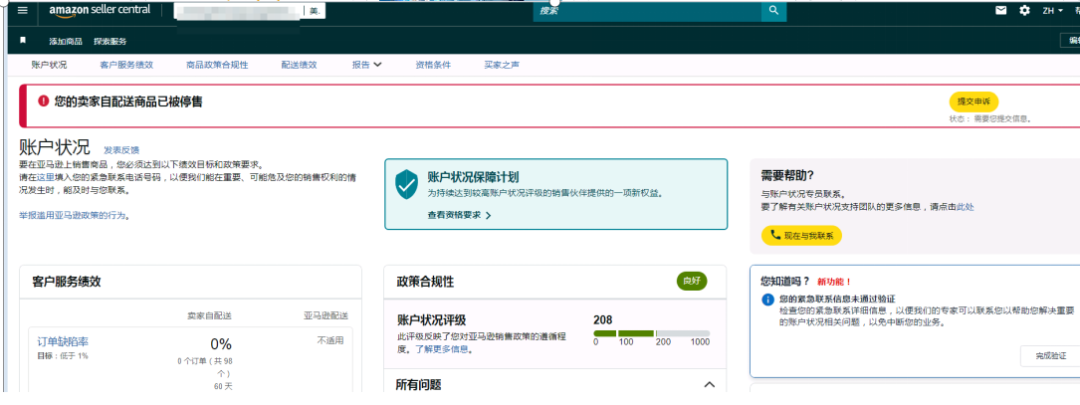
Task: Click the 现在与我联系 button
Action: click(x=801, y=236)
